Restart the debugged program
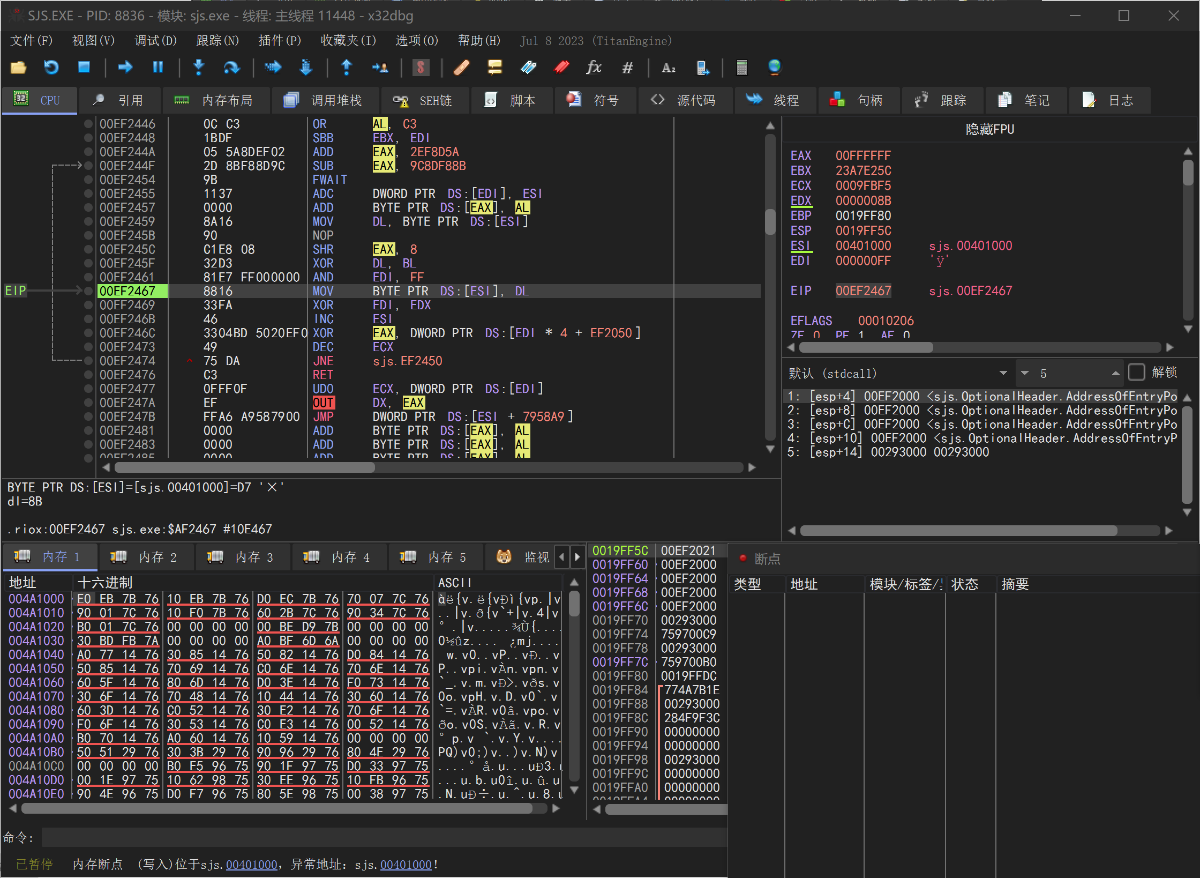The height and width of the screenshot is (878, 1200). 51,67
